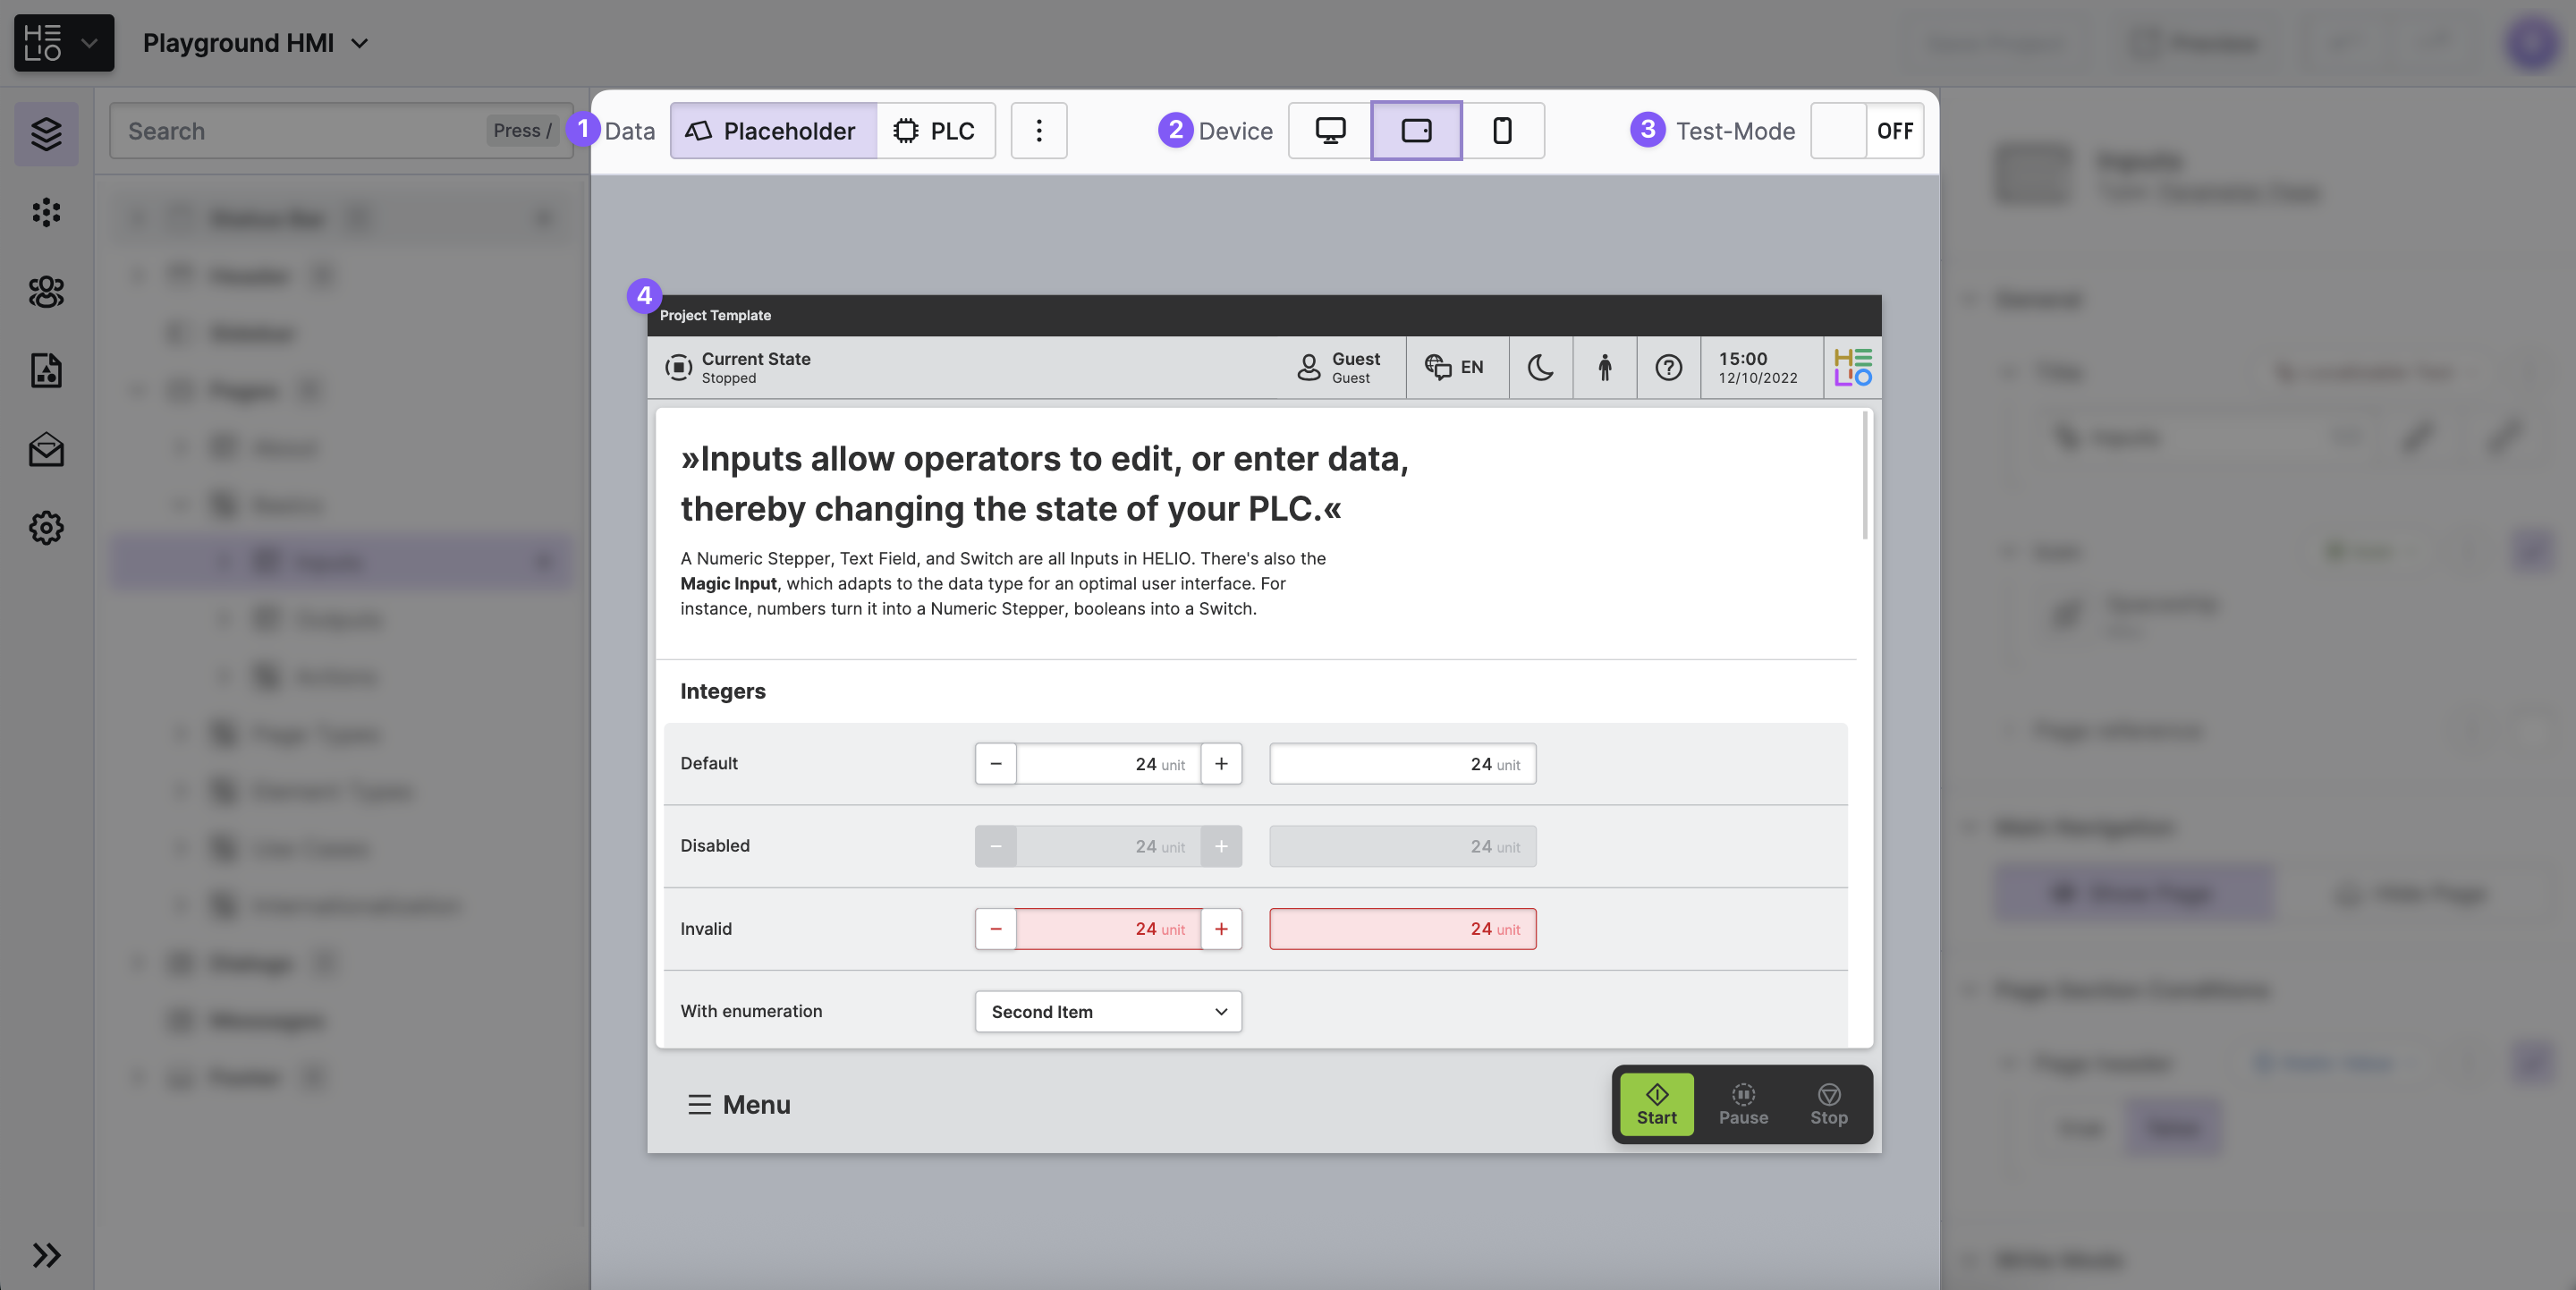Open the users group sidebar icon
The width and height of the screenshot is (2576, 1290).
(46, 291)
